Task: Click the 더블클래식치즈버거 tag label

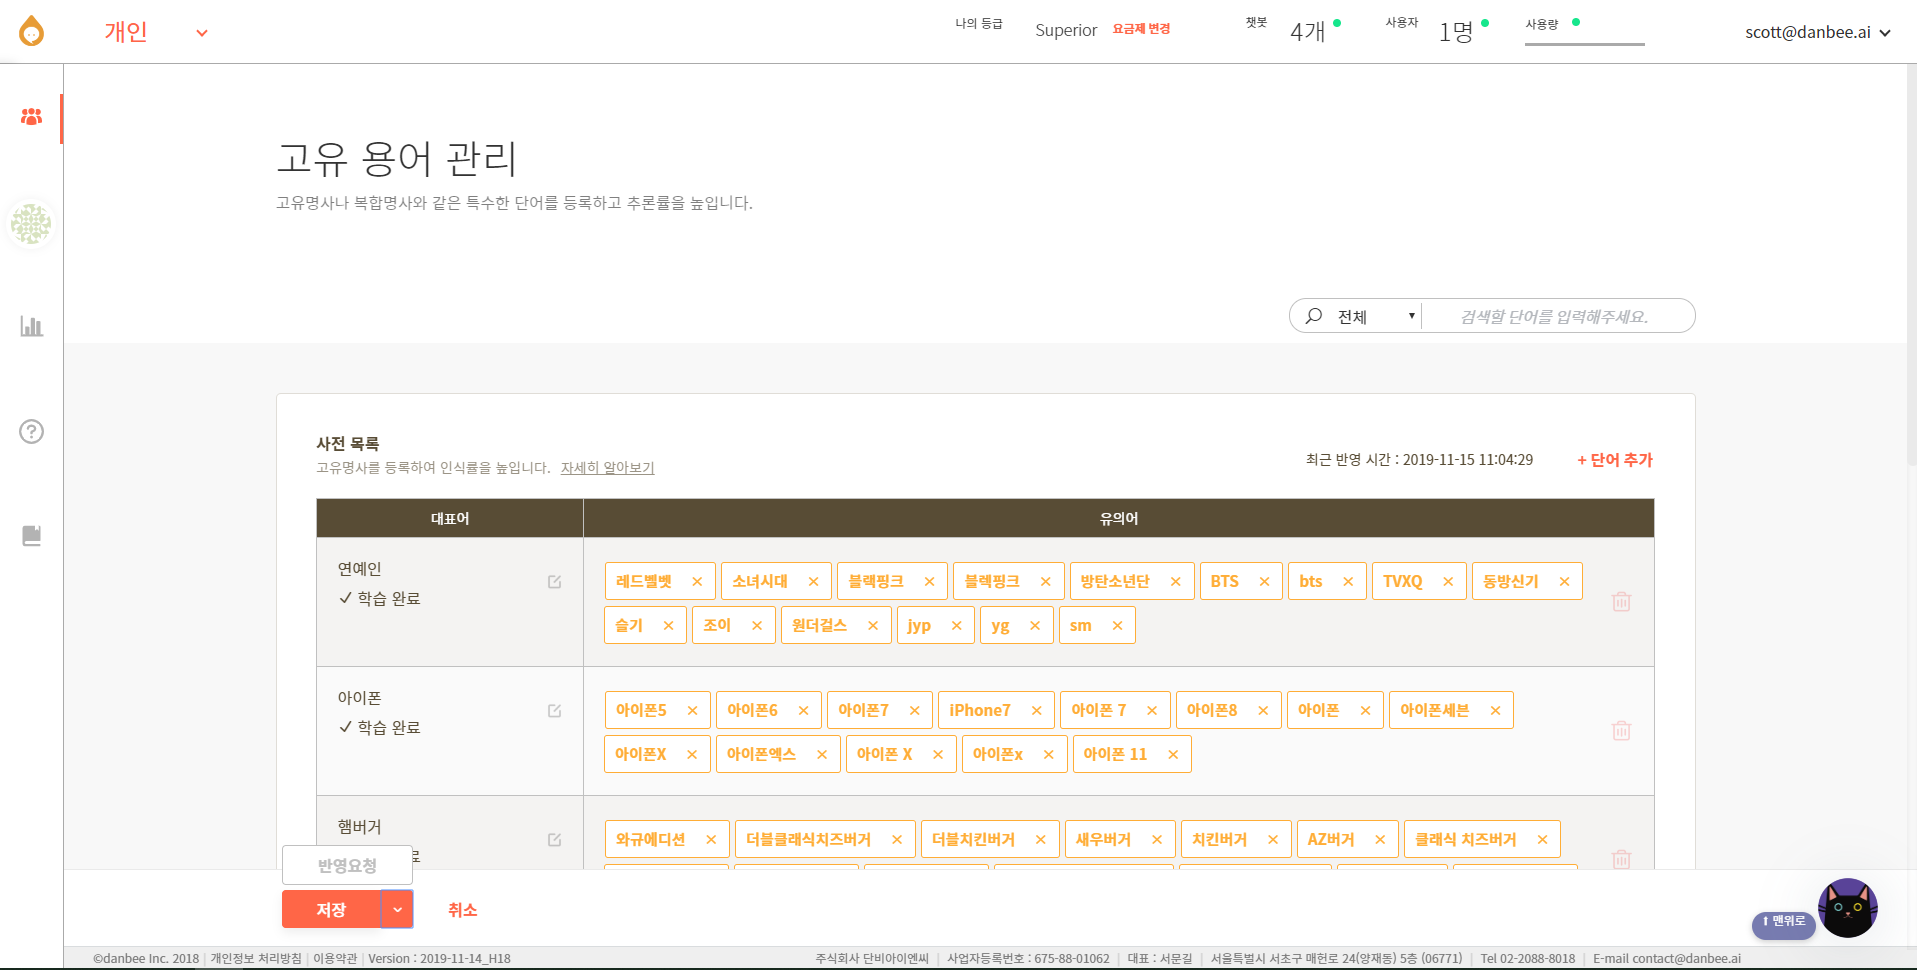Action: coord(808,839)
